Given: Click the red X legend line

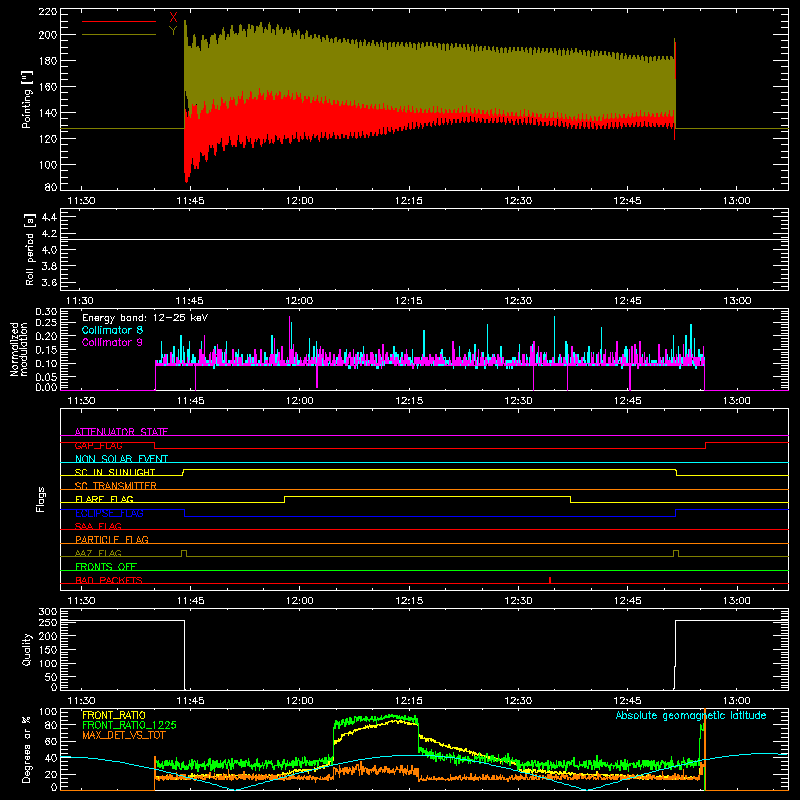Looking at the screenshot, I should pos(119,21).
